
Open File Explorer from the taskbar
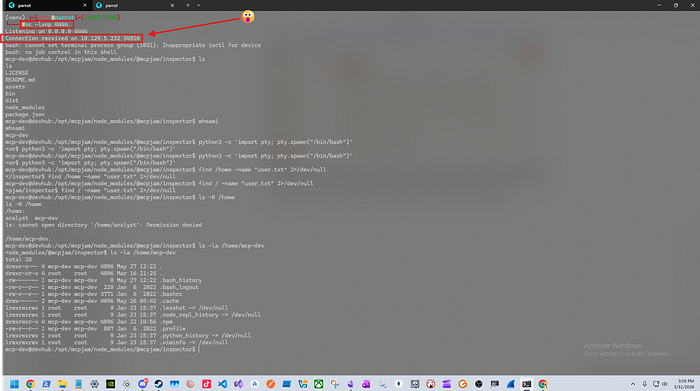click(x=62, y=384)
